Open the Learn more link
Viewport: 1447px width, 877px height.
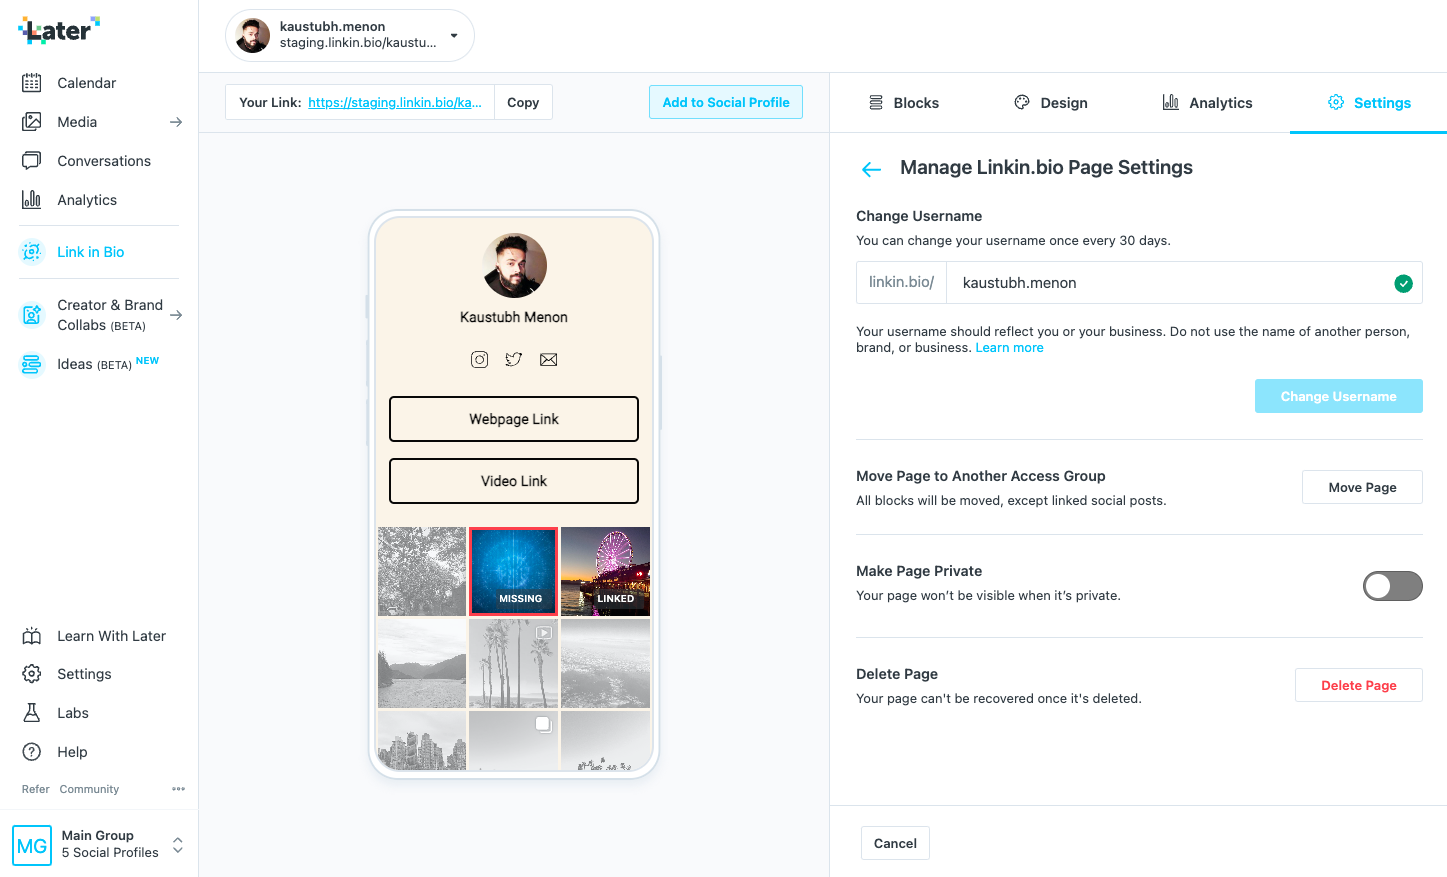[1009, 348]
